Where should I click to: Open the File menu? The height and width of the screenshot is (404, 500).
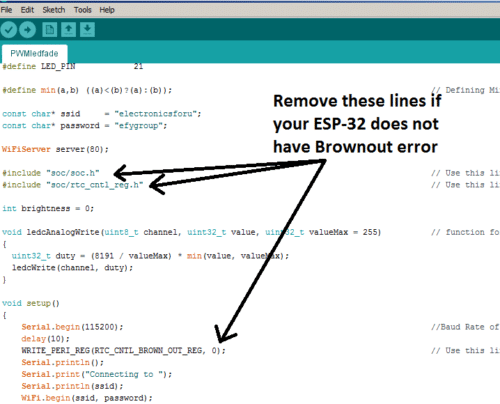(6, 10)
